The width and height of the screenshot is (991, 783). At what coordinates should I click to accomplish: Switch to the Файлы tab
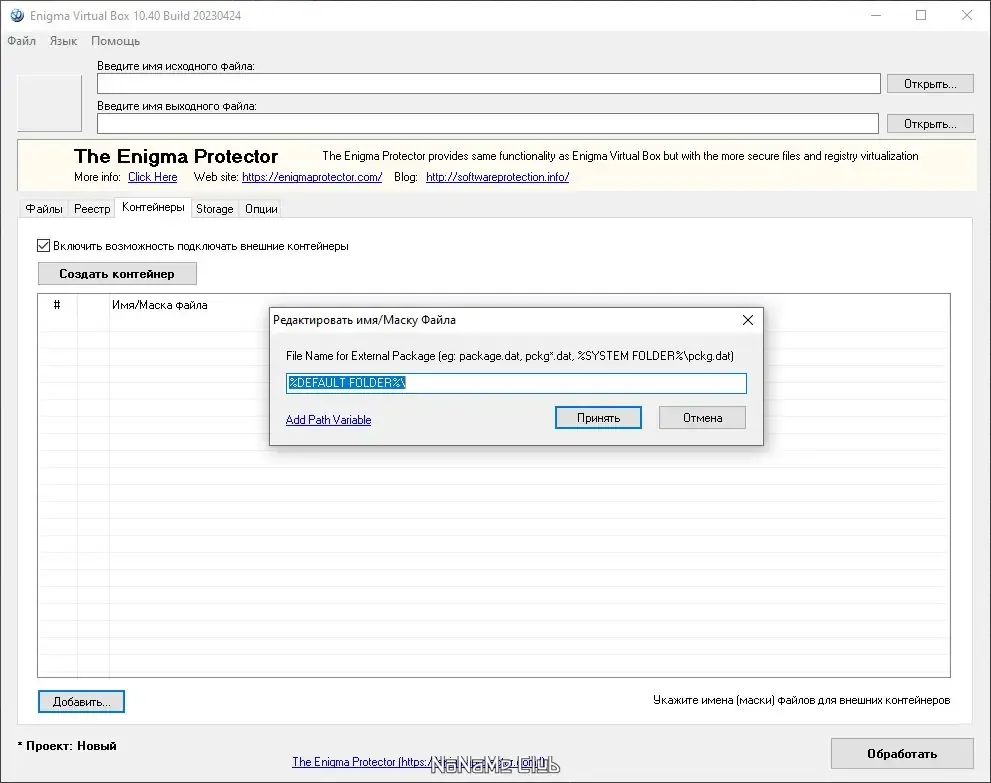tap(44, 209)
